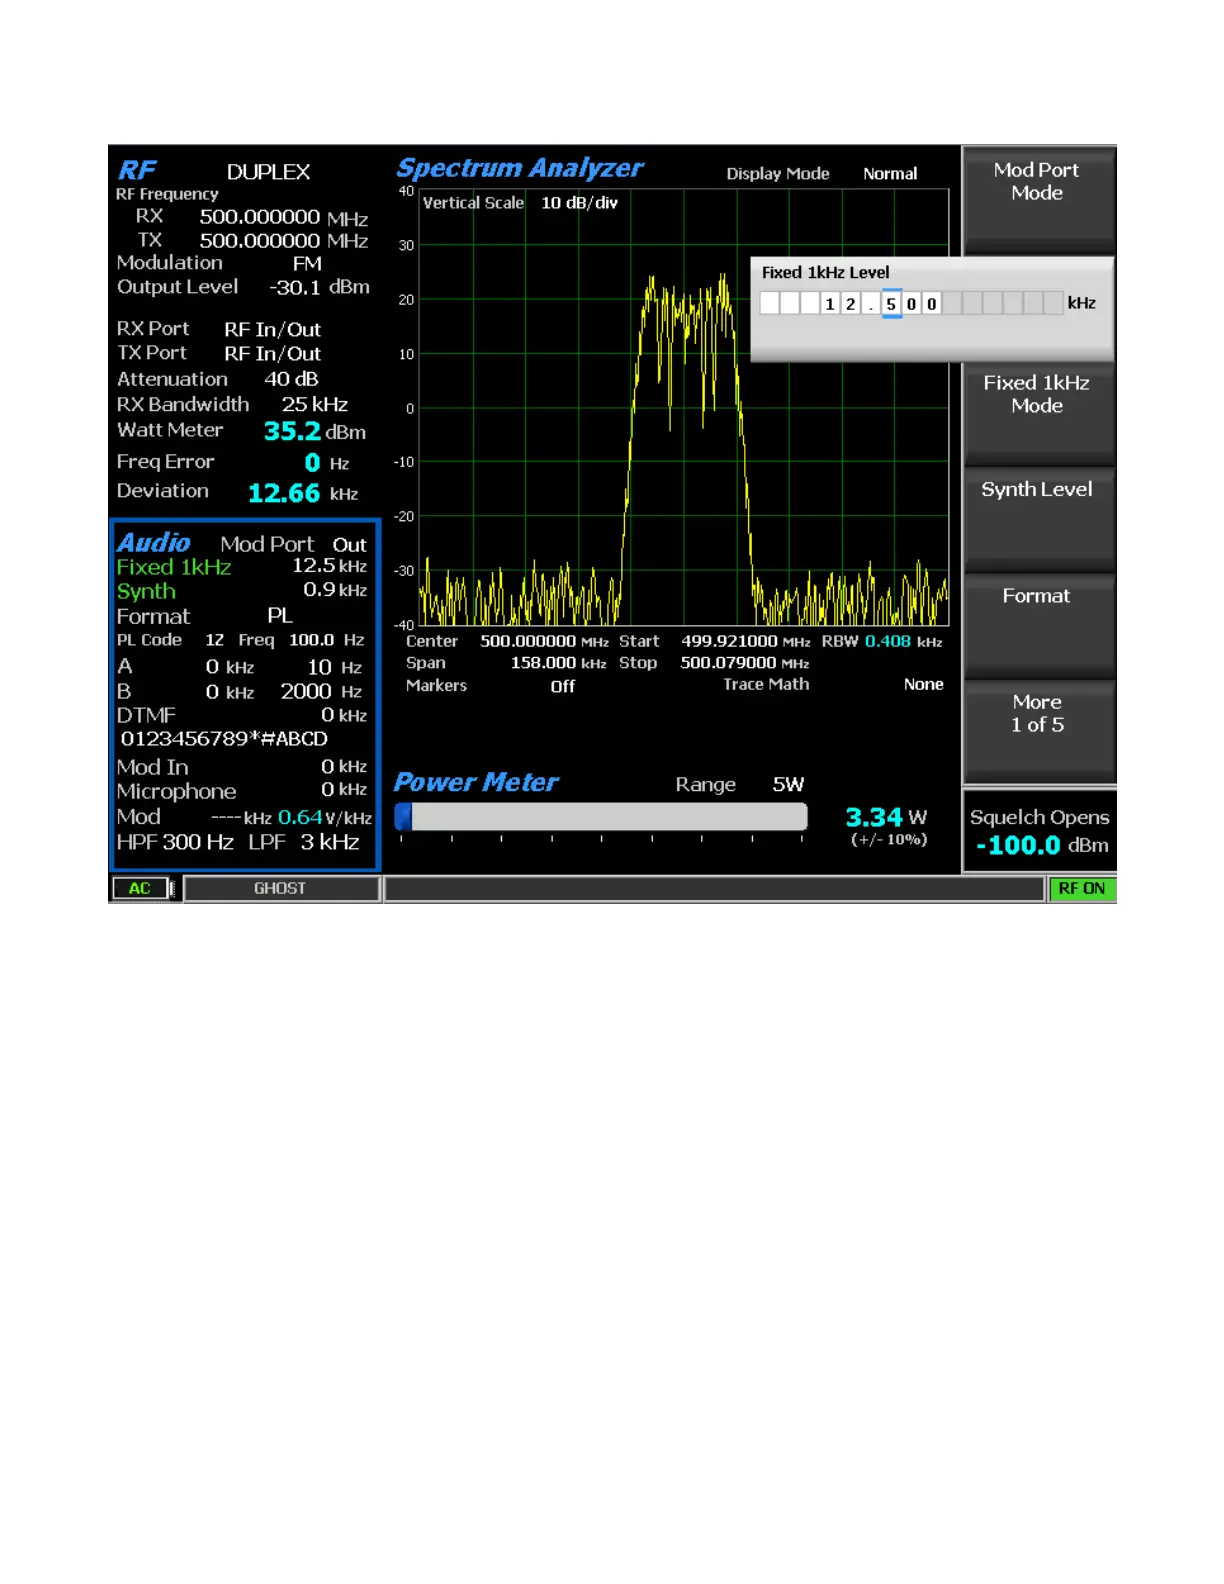
Task: Click Markers Off setting
Action: (563, 686)
